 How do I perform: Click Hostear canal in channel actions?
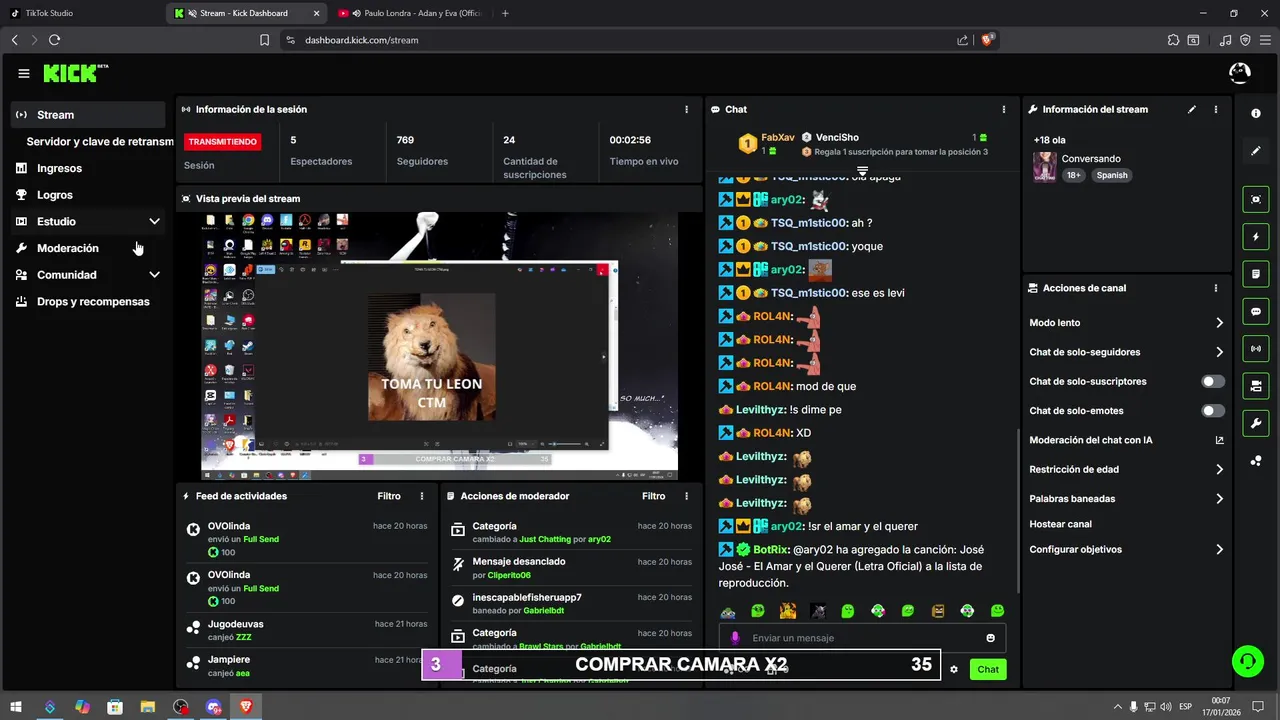tap(1060, 524)
